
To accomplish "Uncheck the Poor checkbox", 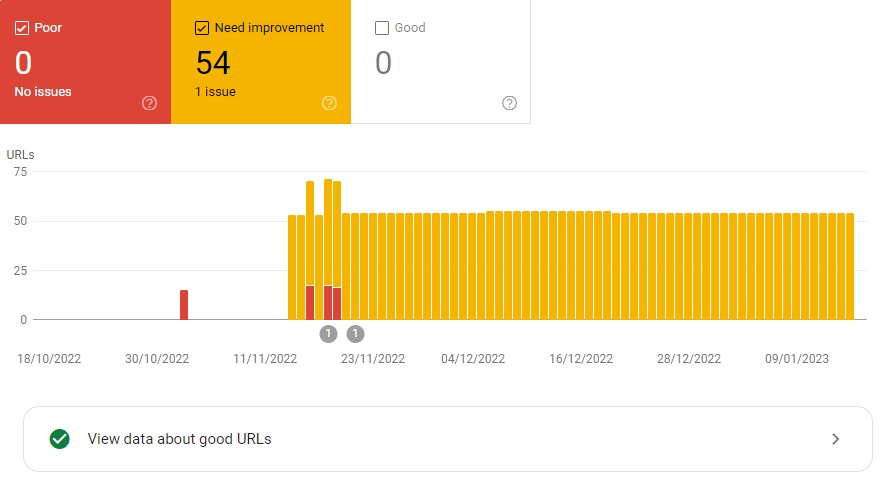I will [22, 28].
